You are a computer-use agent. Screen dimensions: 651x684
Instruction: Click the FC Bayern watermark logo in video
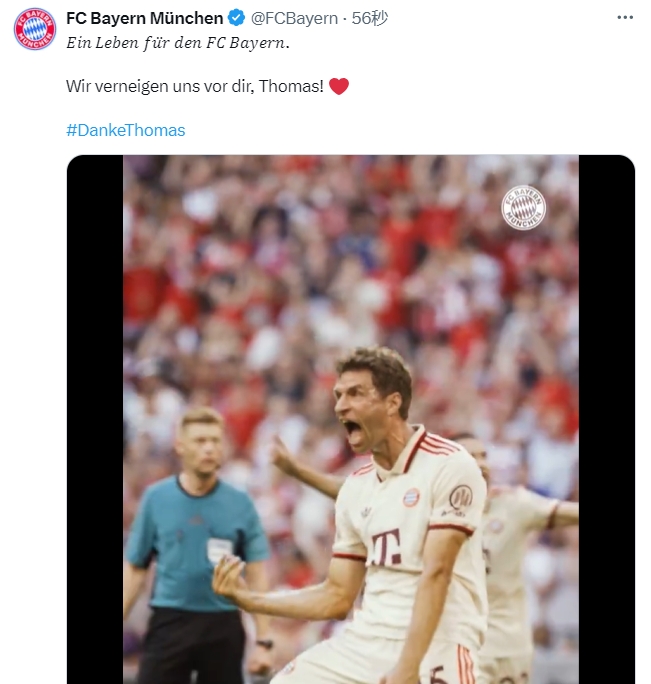click(523, 208)
